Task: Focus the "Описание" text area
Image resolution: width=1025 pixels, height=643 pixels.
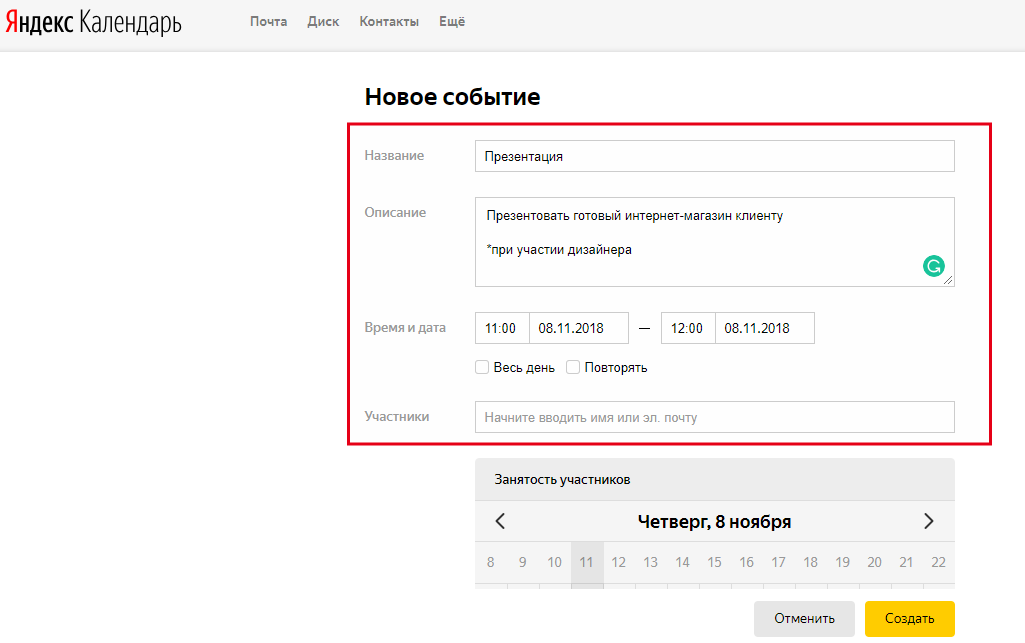Action: [x=700, y=241]
